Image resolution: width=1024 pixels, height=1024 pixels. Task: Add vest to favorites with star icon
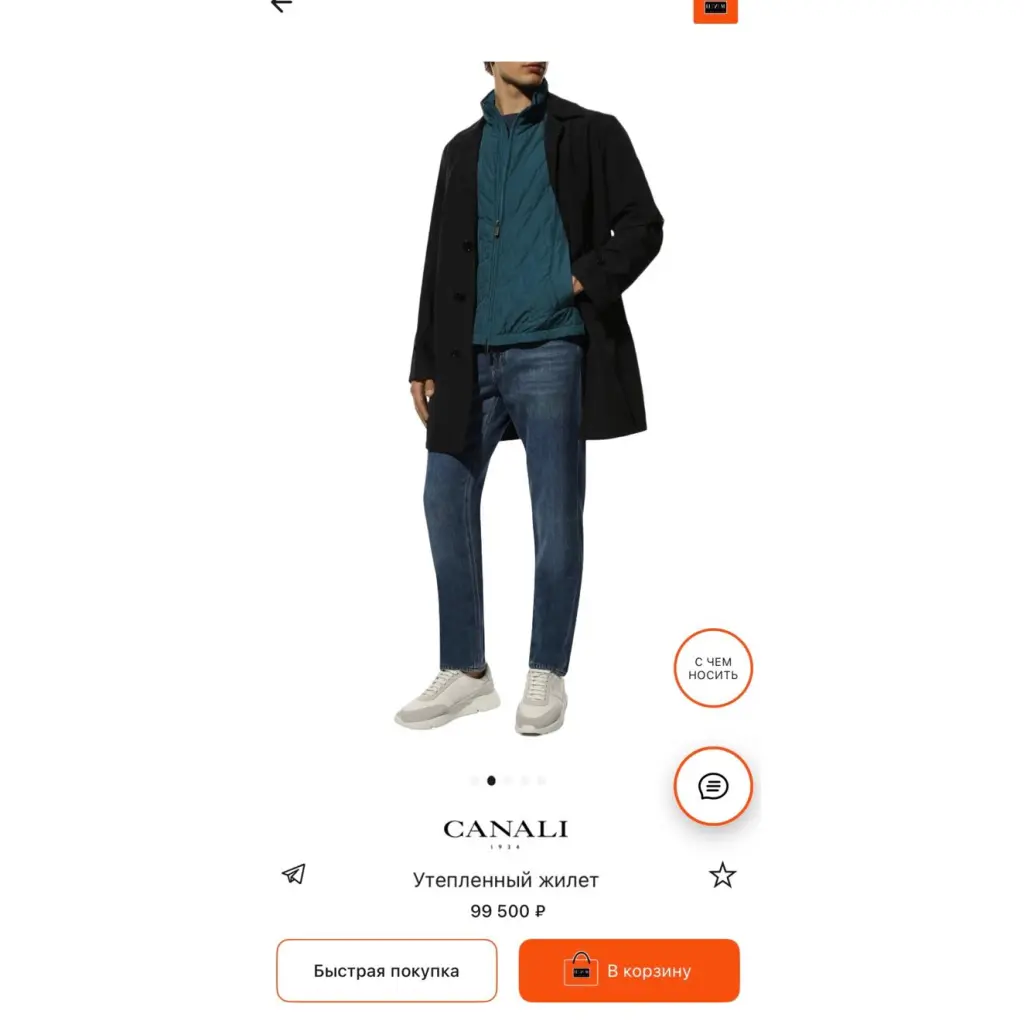[x=722, y=875]
